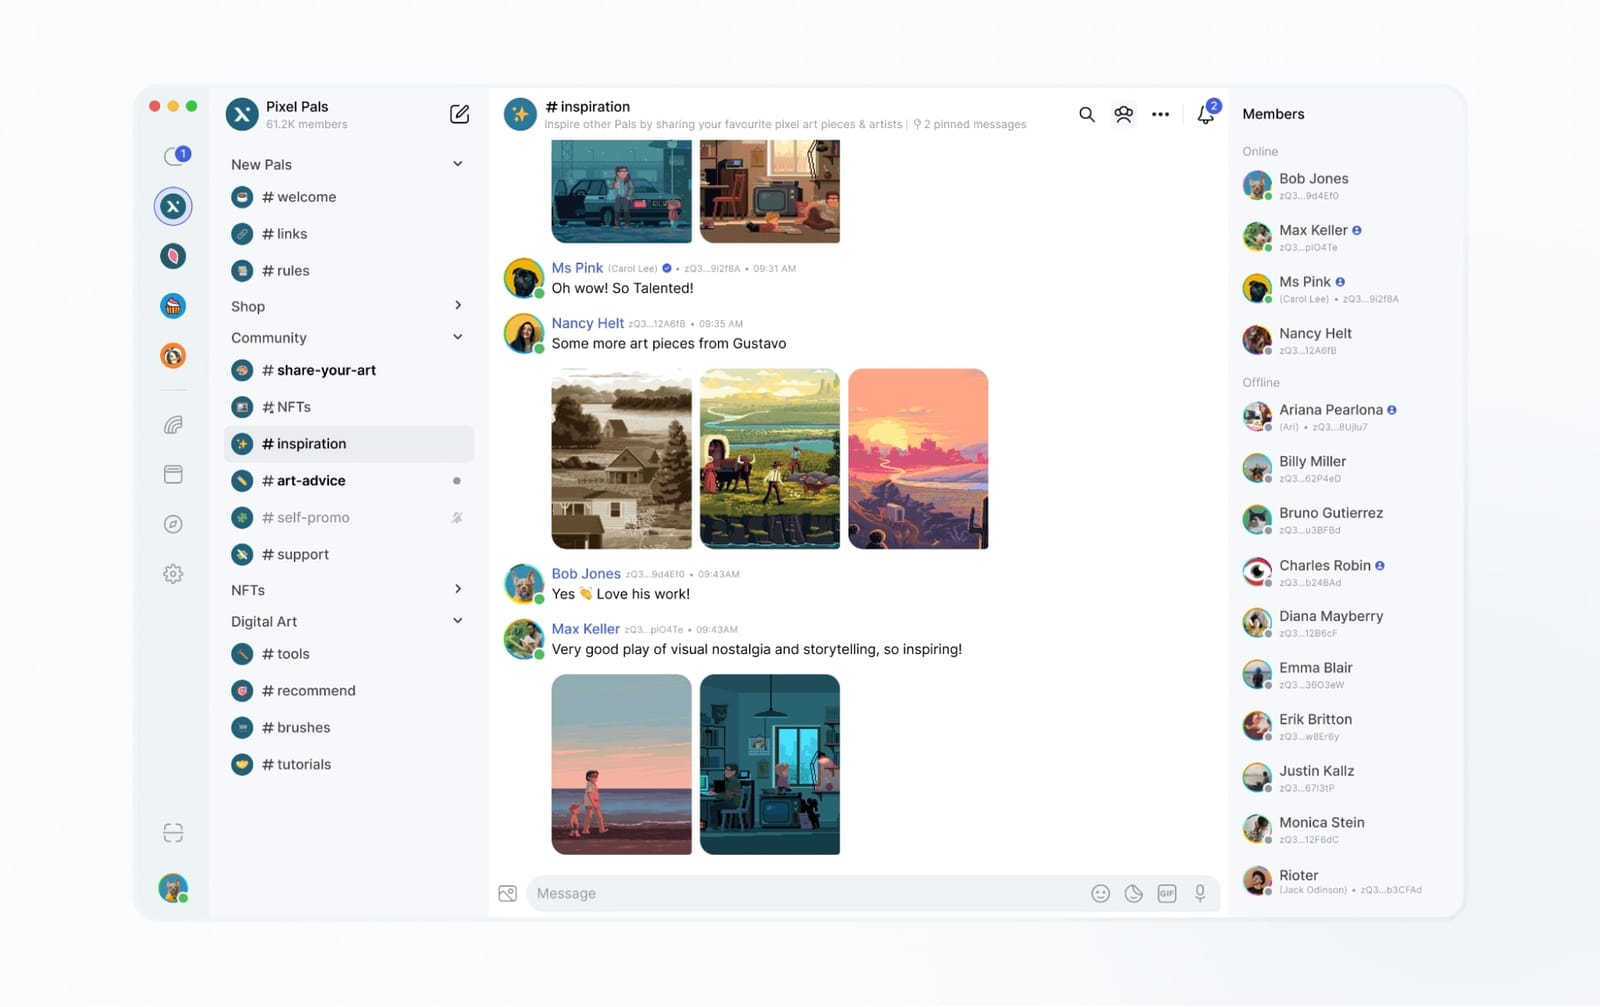Open the sticker picker next to emoji icon

[x=1133, y=893]
